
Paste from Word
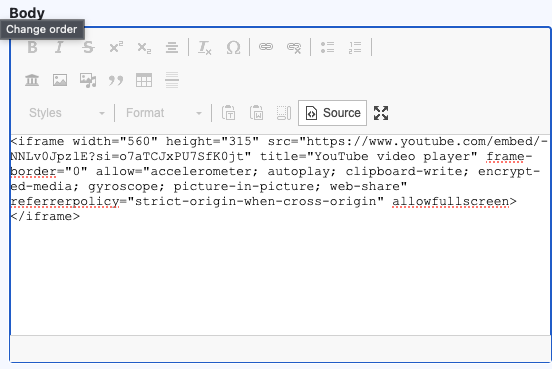[257, 113]
